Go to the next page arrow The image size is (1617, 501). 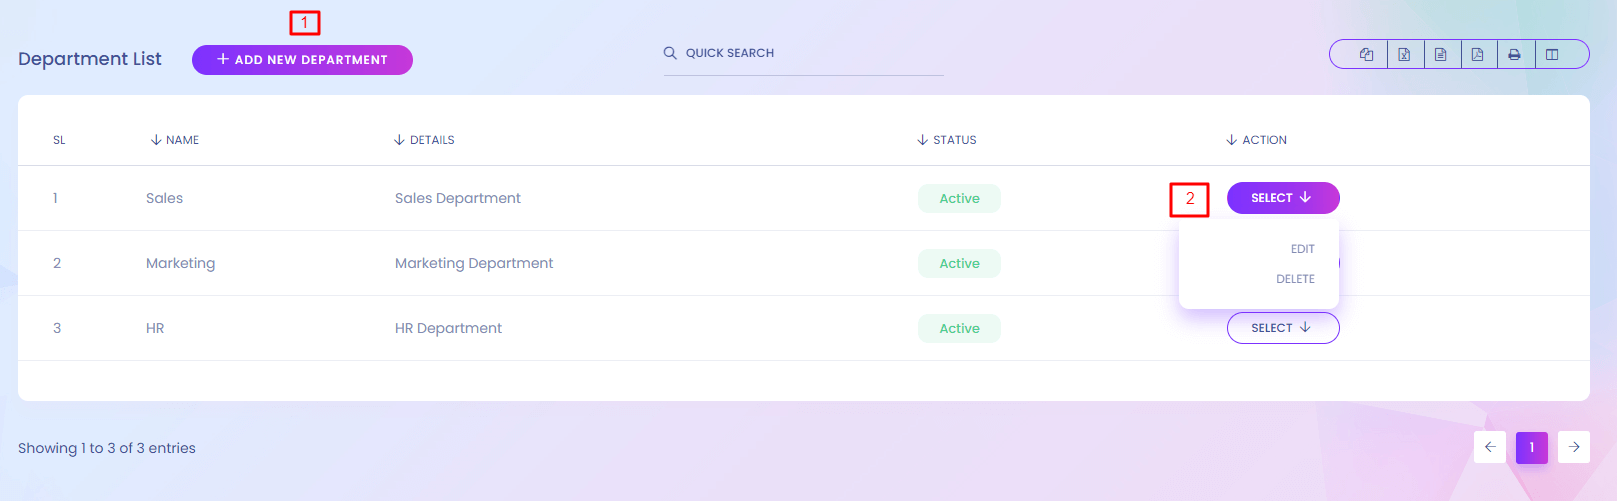point(1574,447)
